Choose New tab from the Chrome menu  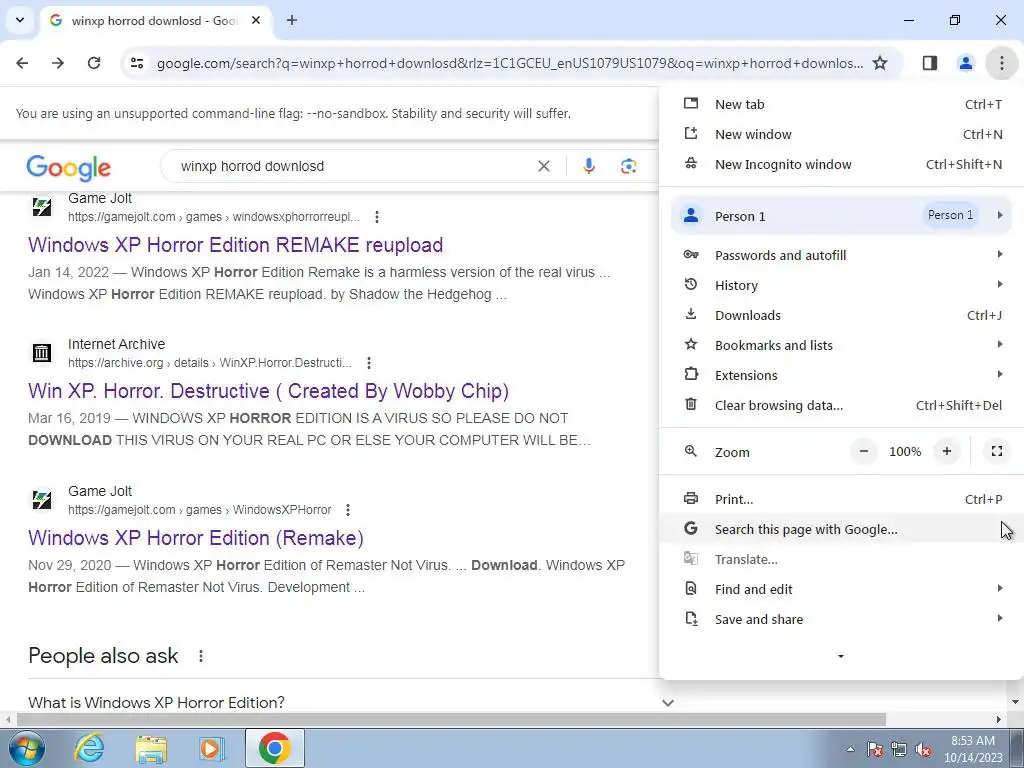point(841,104)
